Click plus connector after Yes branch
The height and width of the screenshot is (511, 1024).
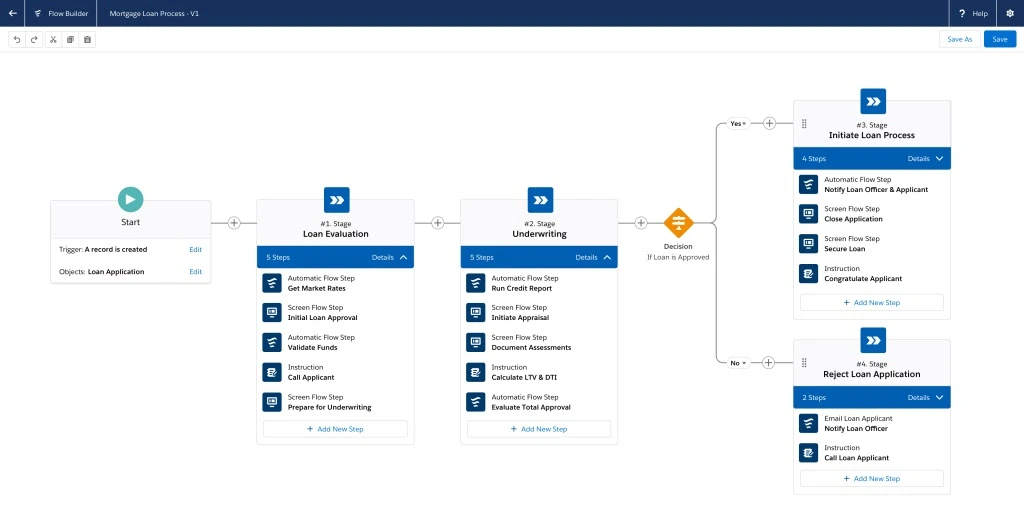click(x=769, y=124)
